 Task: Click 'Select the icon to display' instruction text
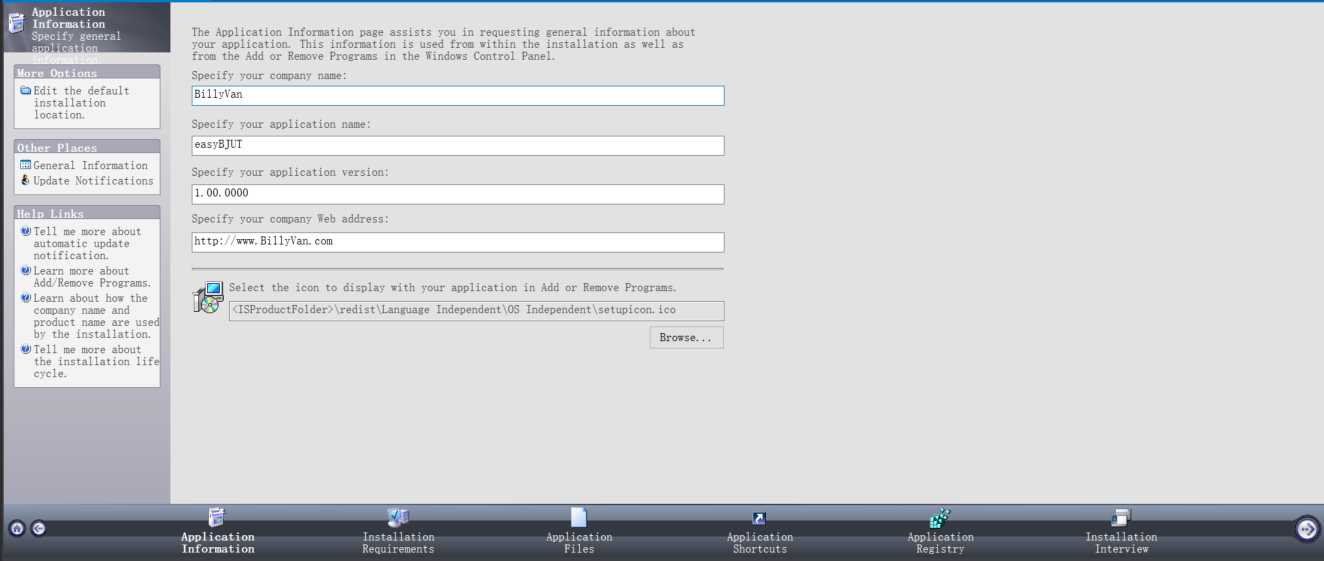(x=453, y=288)
